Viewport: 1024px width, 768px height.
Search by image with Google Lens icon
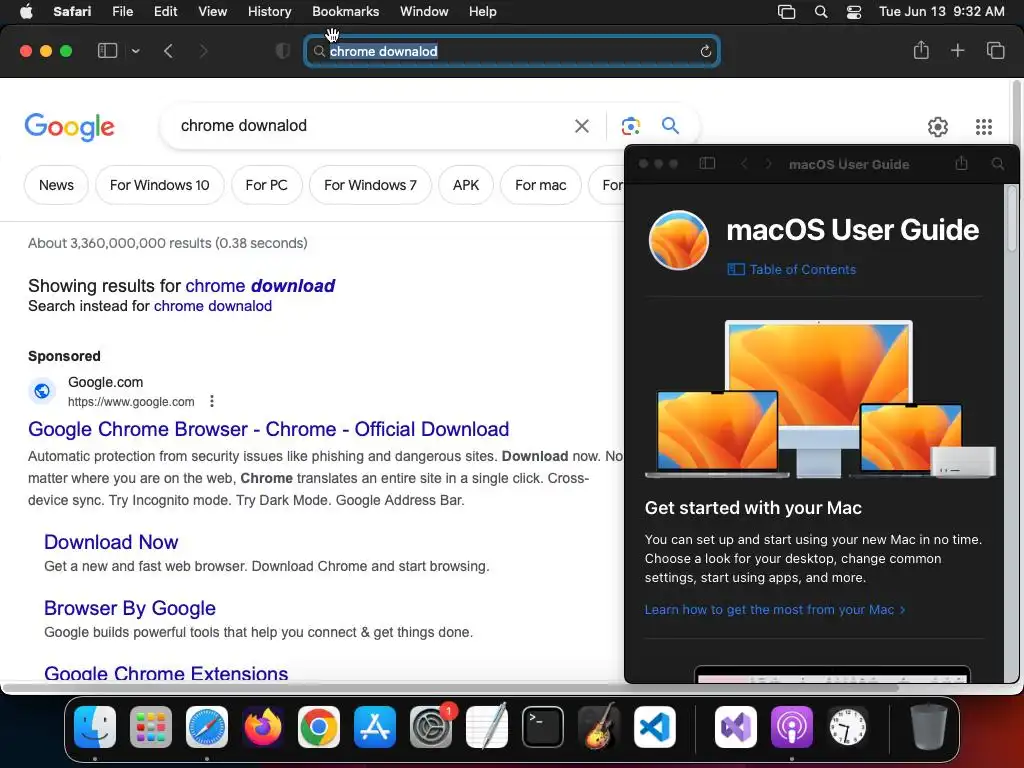click(x=630, y=125)
